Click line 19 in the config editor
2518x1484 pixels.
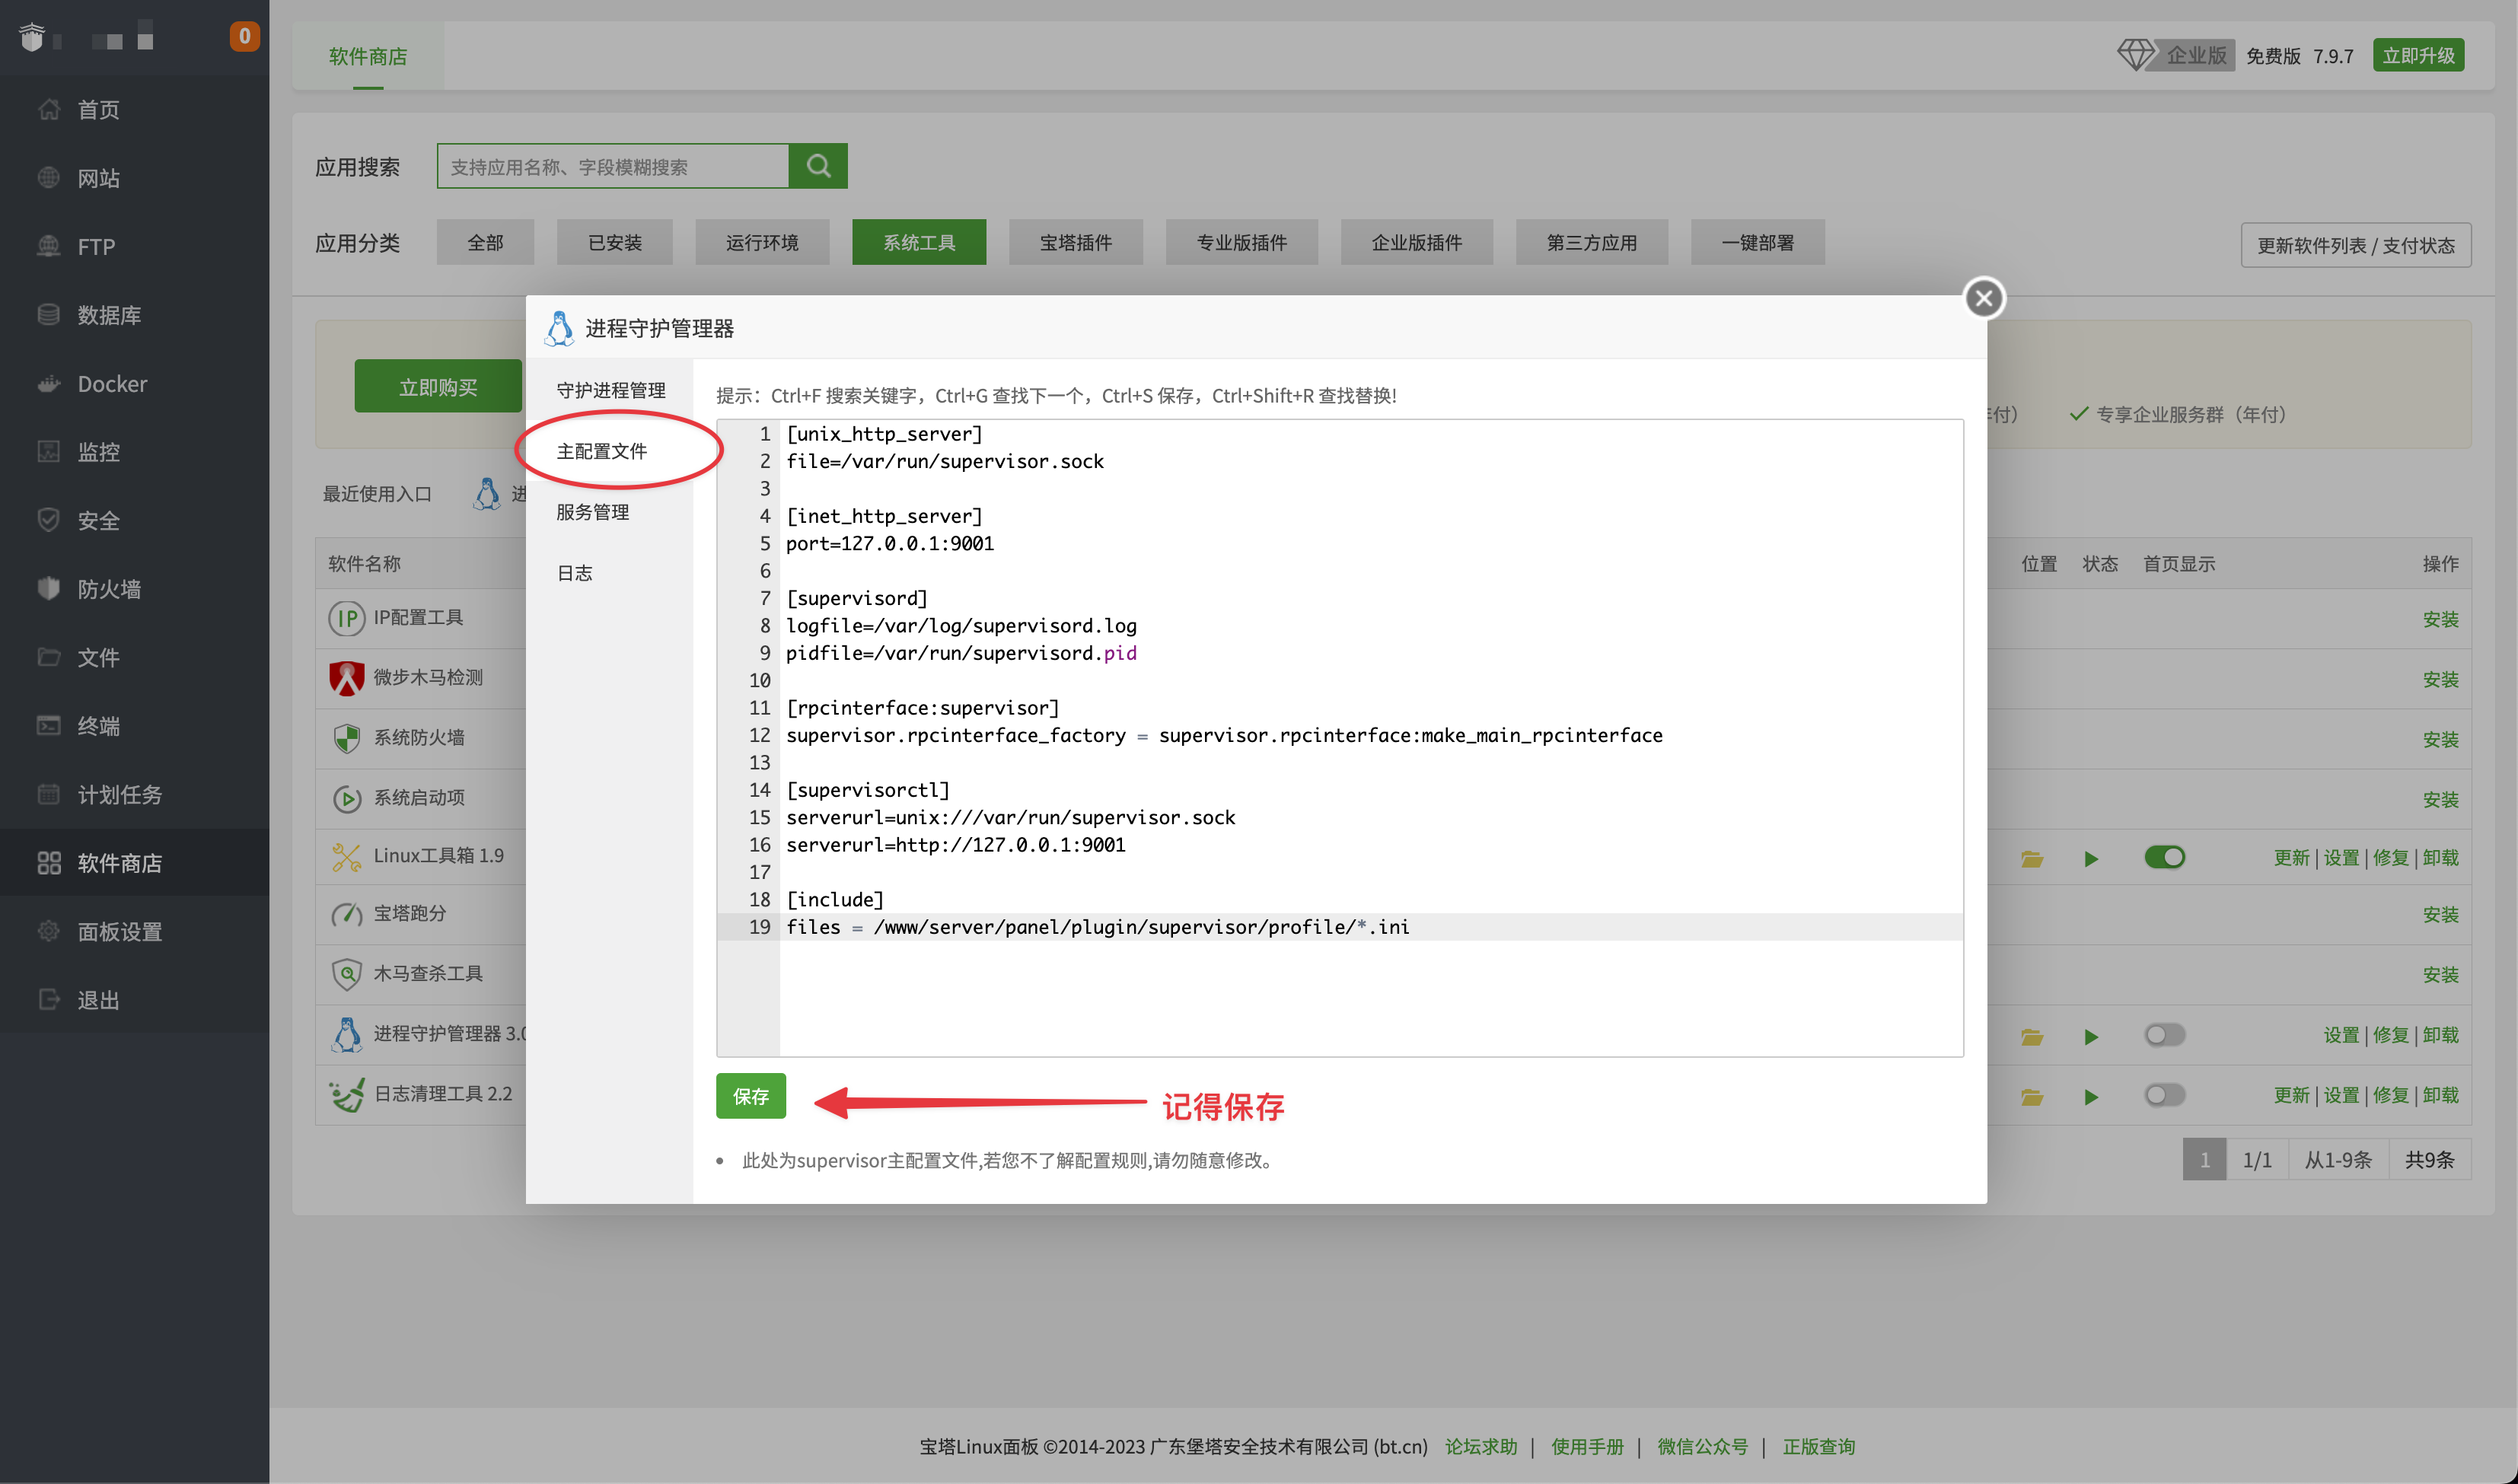tap(1340, 927)
